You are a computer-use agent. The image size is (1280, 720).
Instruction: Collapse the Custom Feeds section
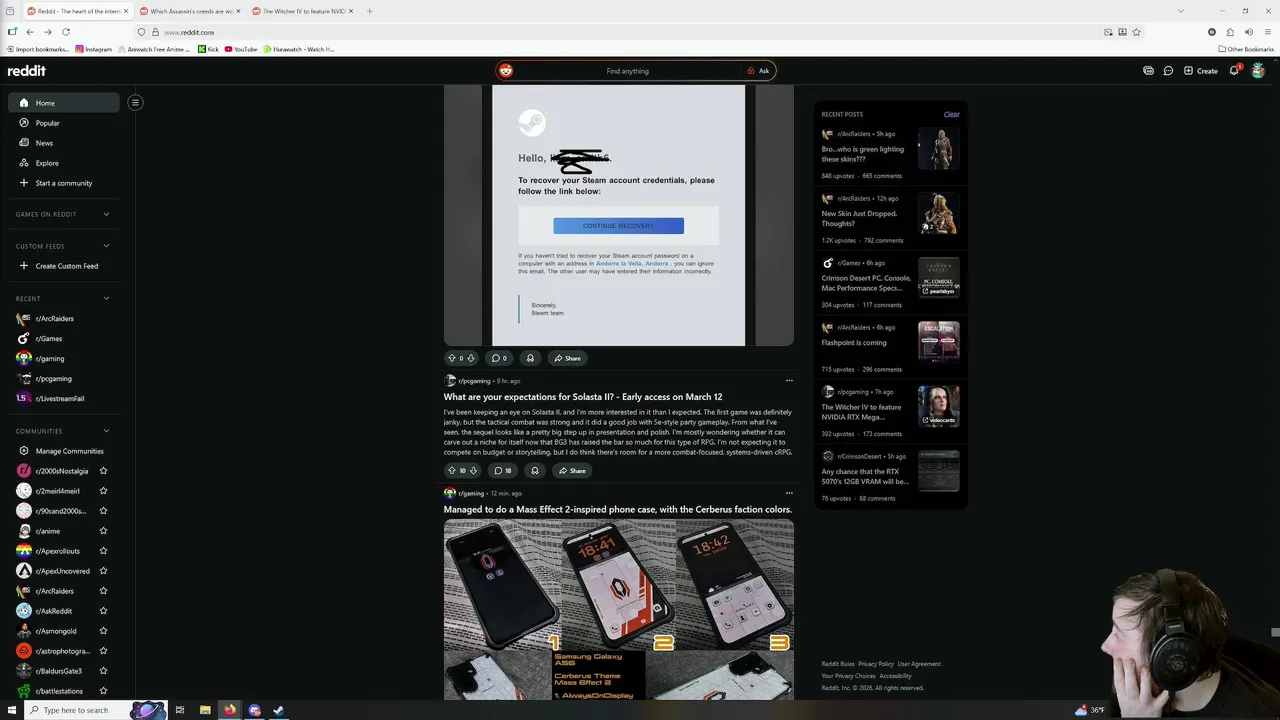pos(106,246)
